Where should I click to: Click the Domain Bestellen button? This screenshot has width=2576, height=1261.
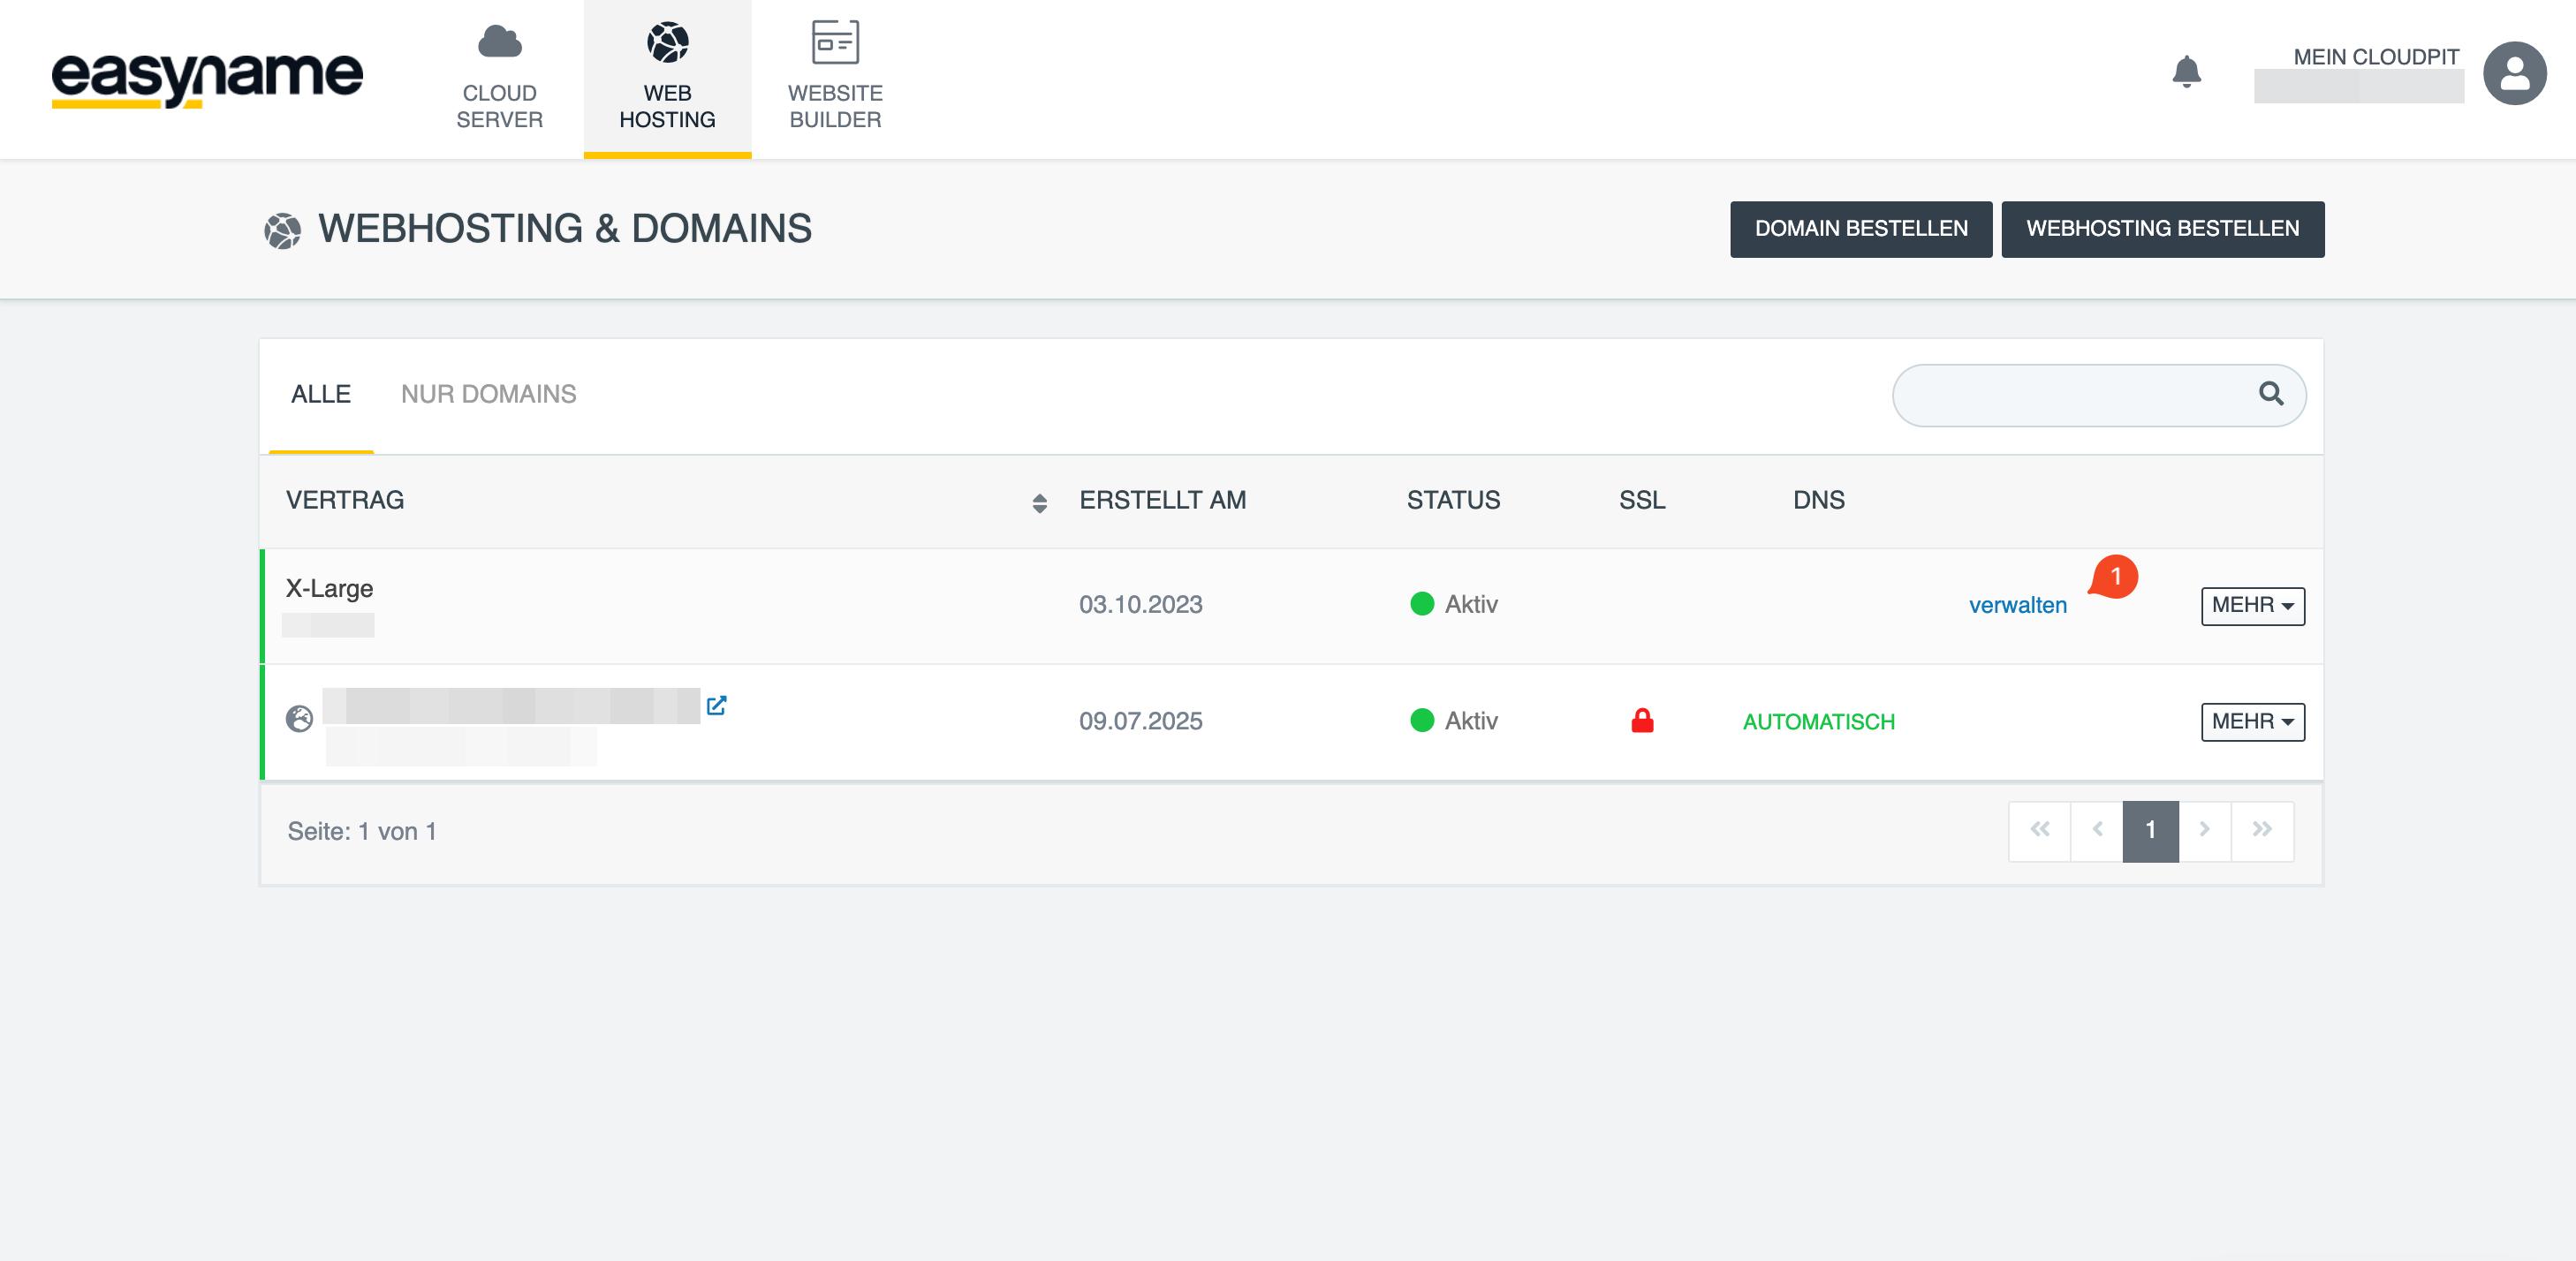tap(1860, 229)
